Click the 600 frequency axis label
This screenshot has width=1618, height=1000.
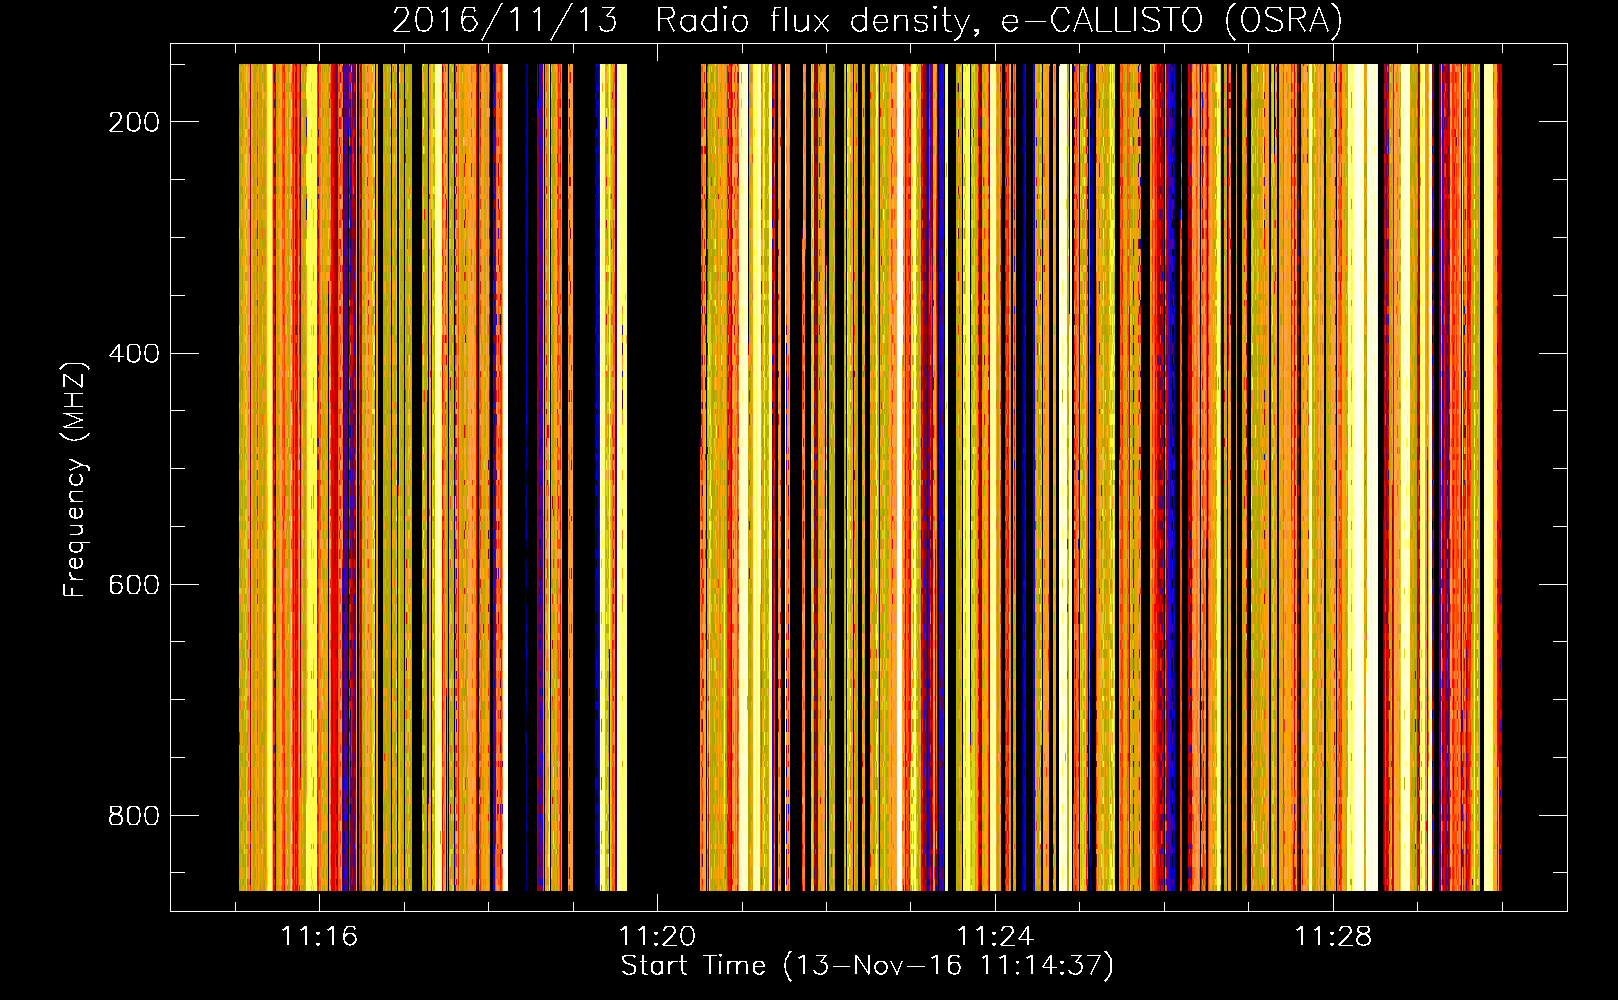tap(134, 585)
